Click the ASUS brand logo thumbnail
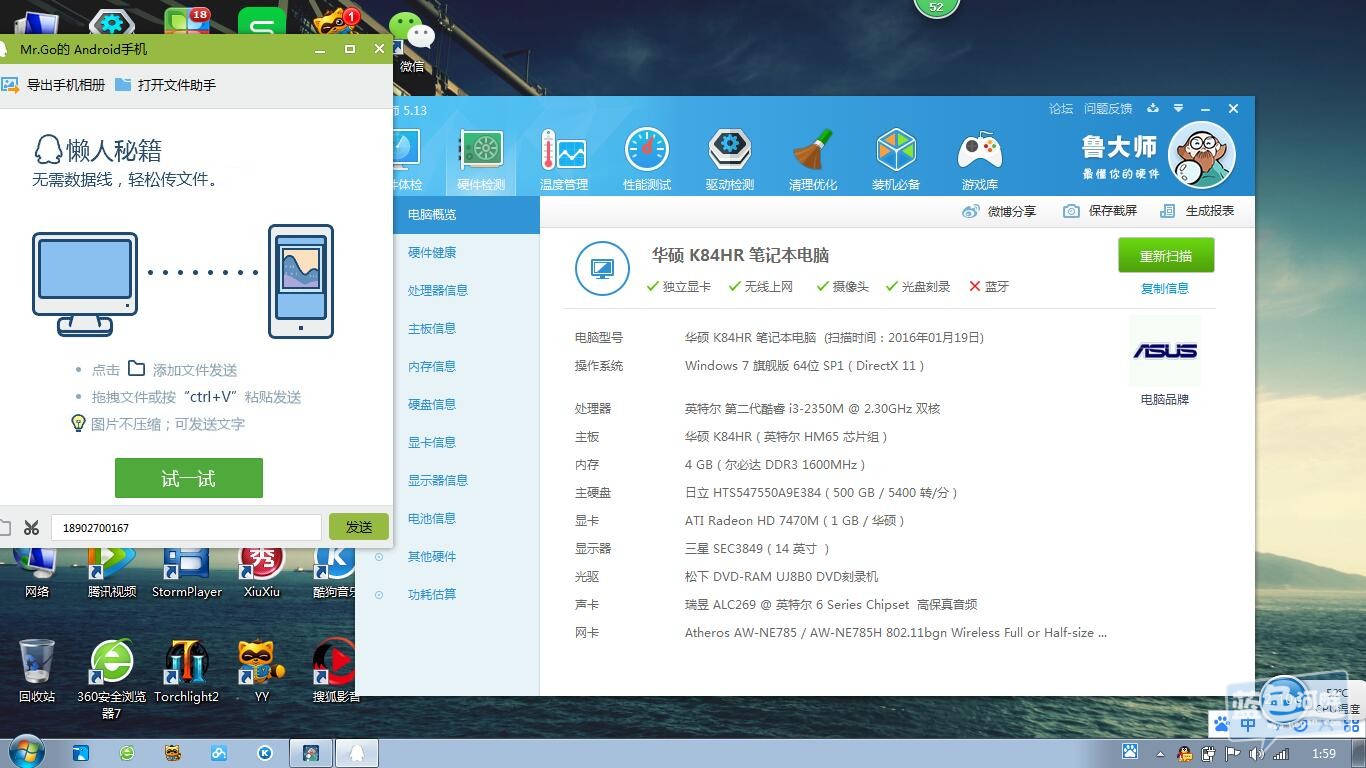Viewport: 1366px width, 768px height. point(1165,351)
